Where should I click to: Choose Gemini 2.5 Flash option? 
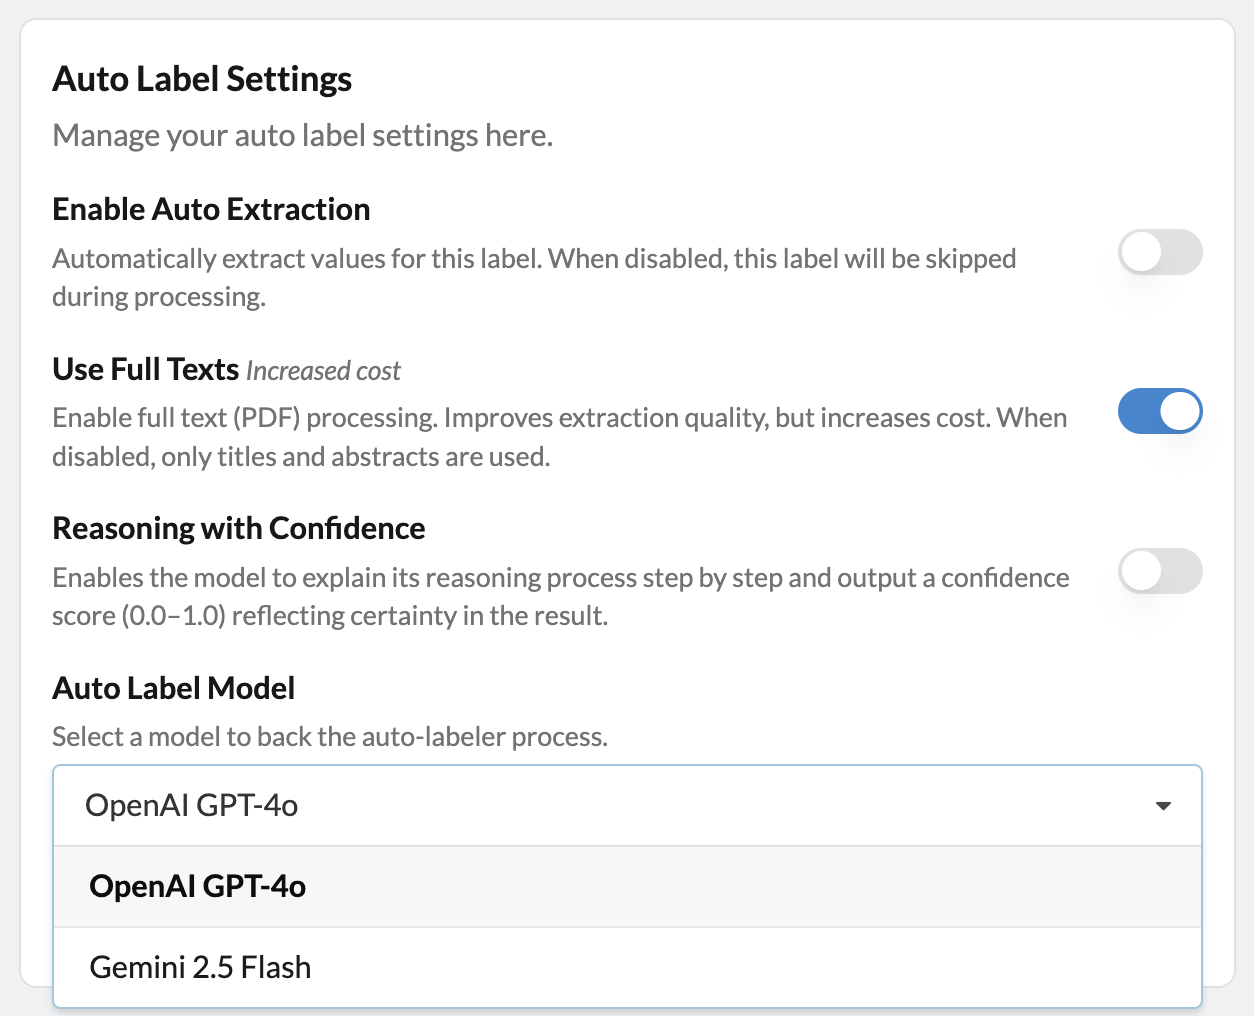pyautogui.click(x=200, y=967)
